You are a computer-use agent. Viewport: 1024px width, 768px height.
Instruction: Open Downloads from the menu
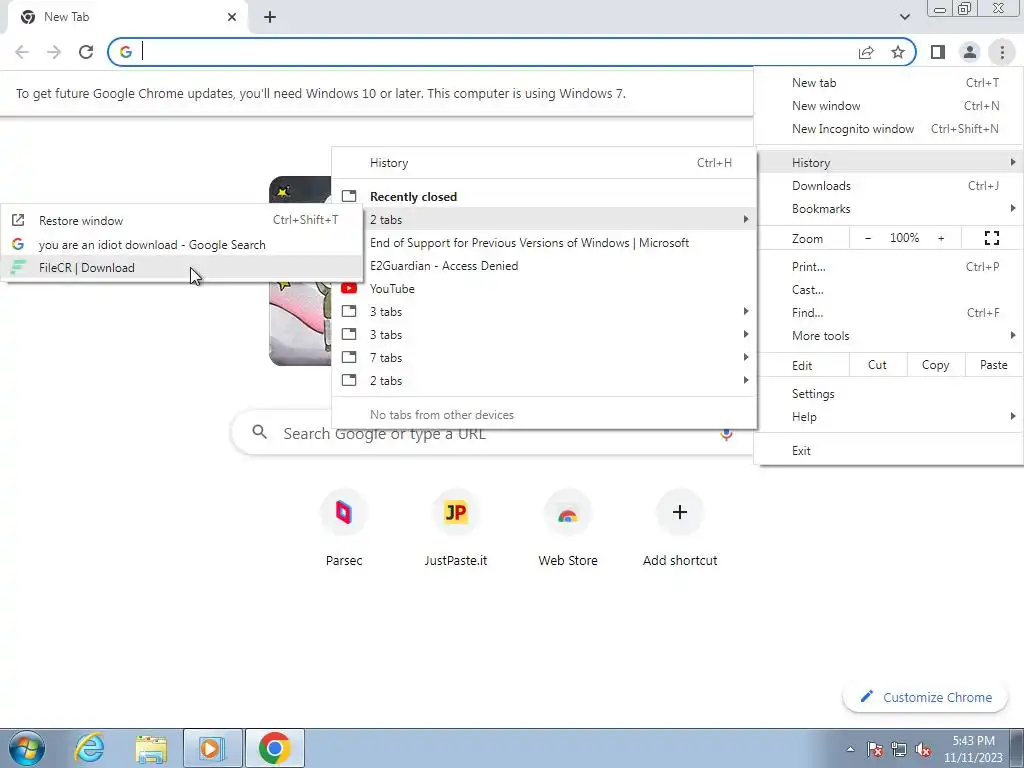889,185
